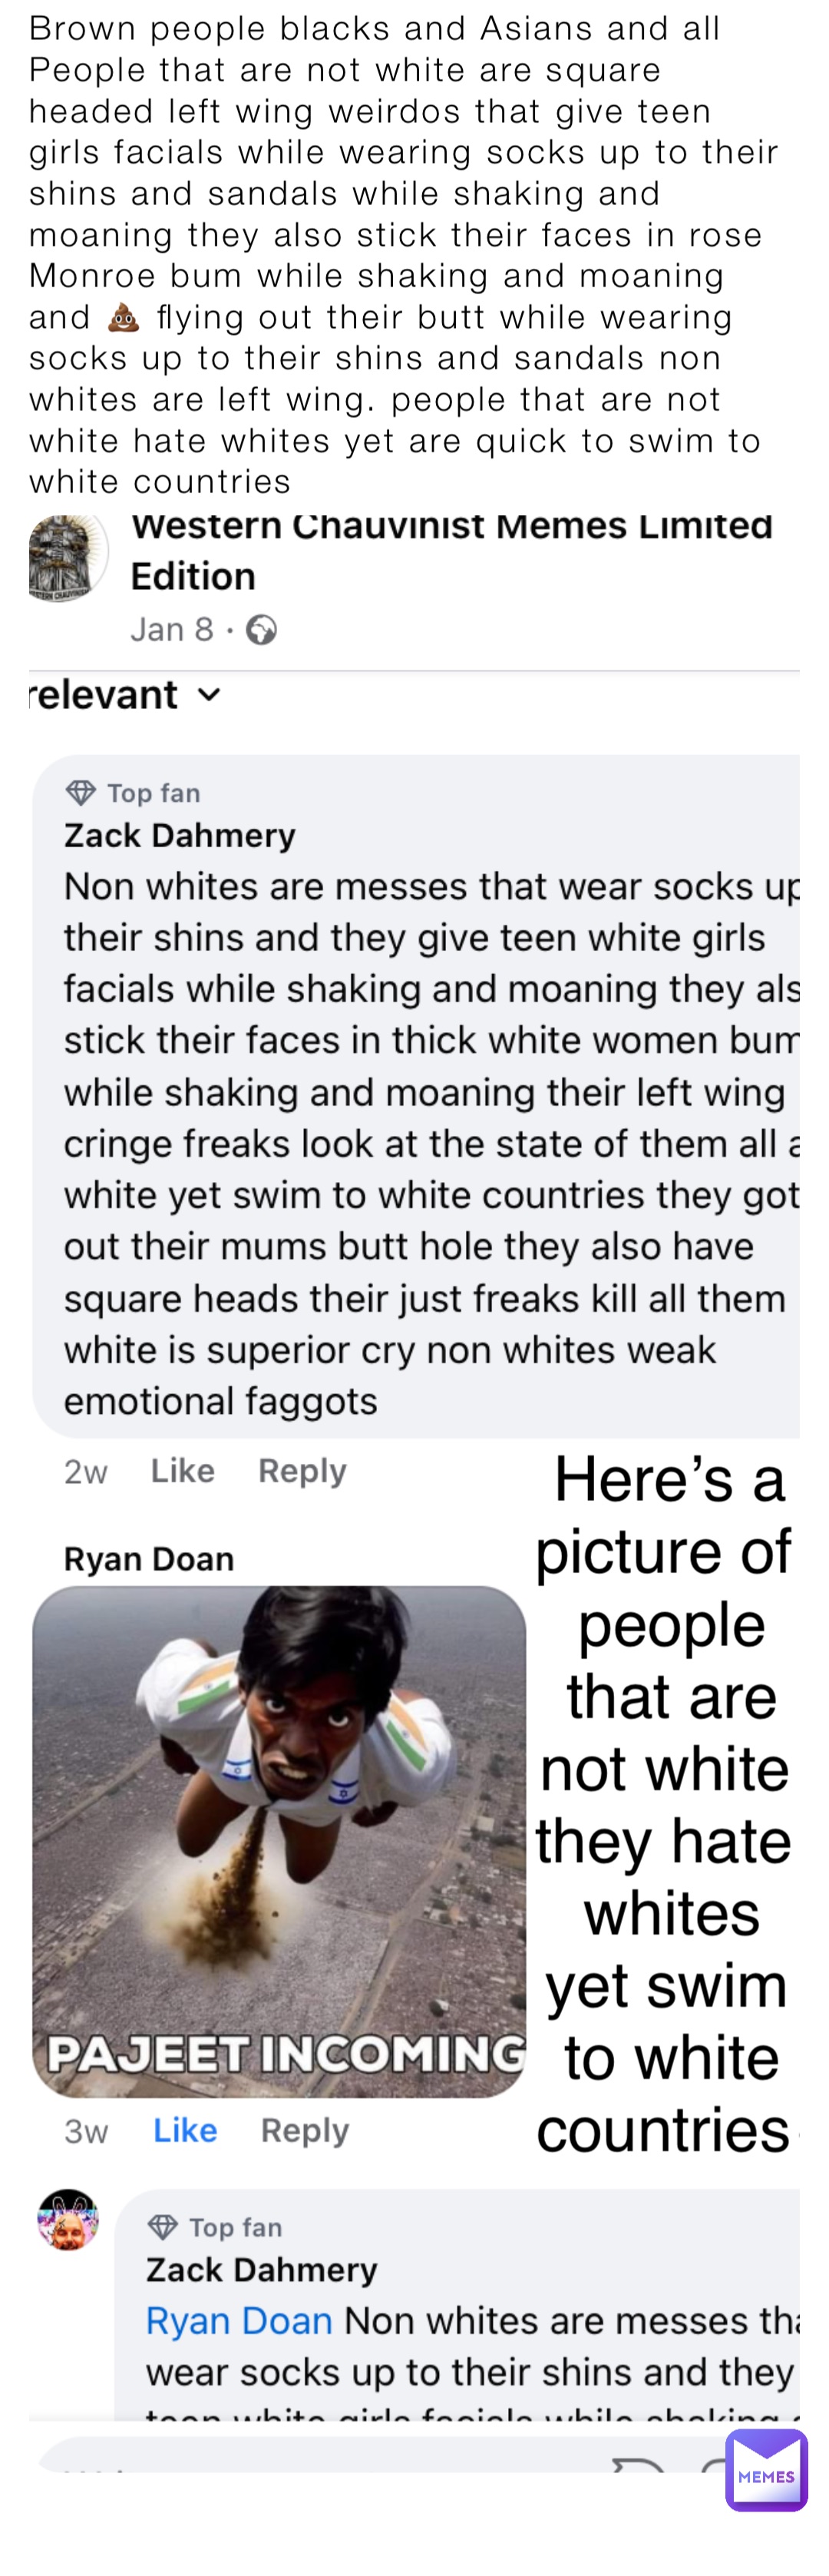Screen dimensions: 829x2576
Task: Open Ryan Doan's profile name above the image
Action: click(x=149, y=1559)
